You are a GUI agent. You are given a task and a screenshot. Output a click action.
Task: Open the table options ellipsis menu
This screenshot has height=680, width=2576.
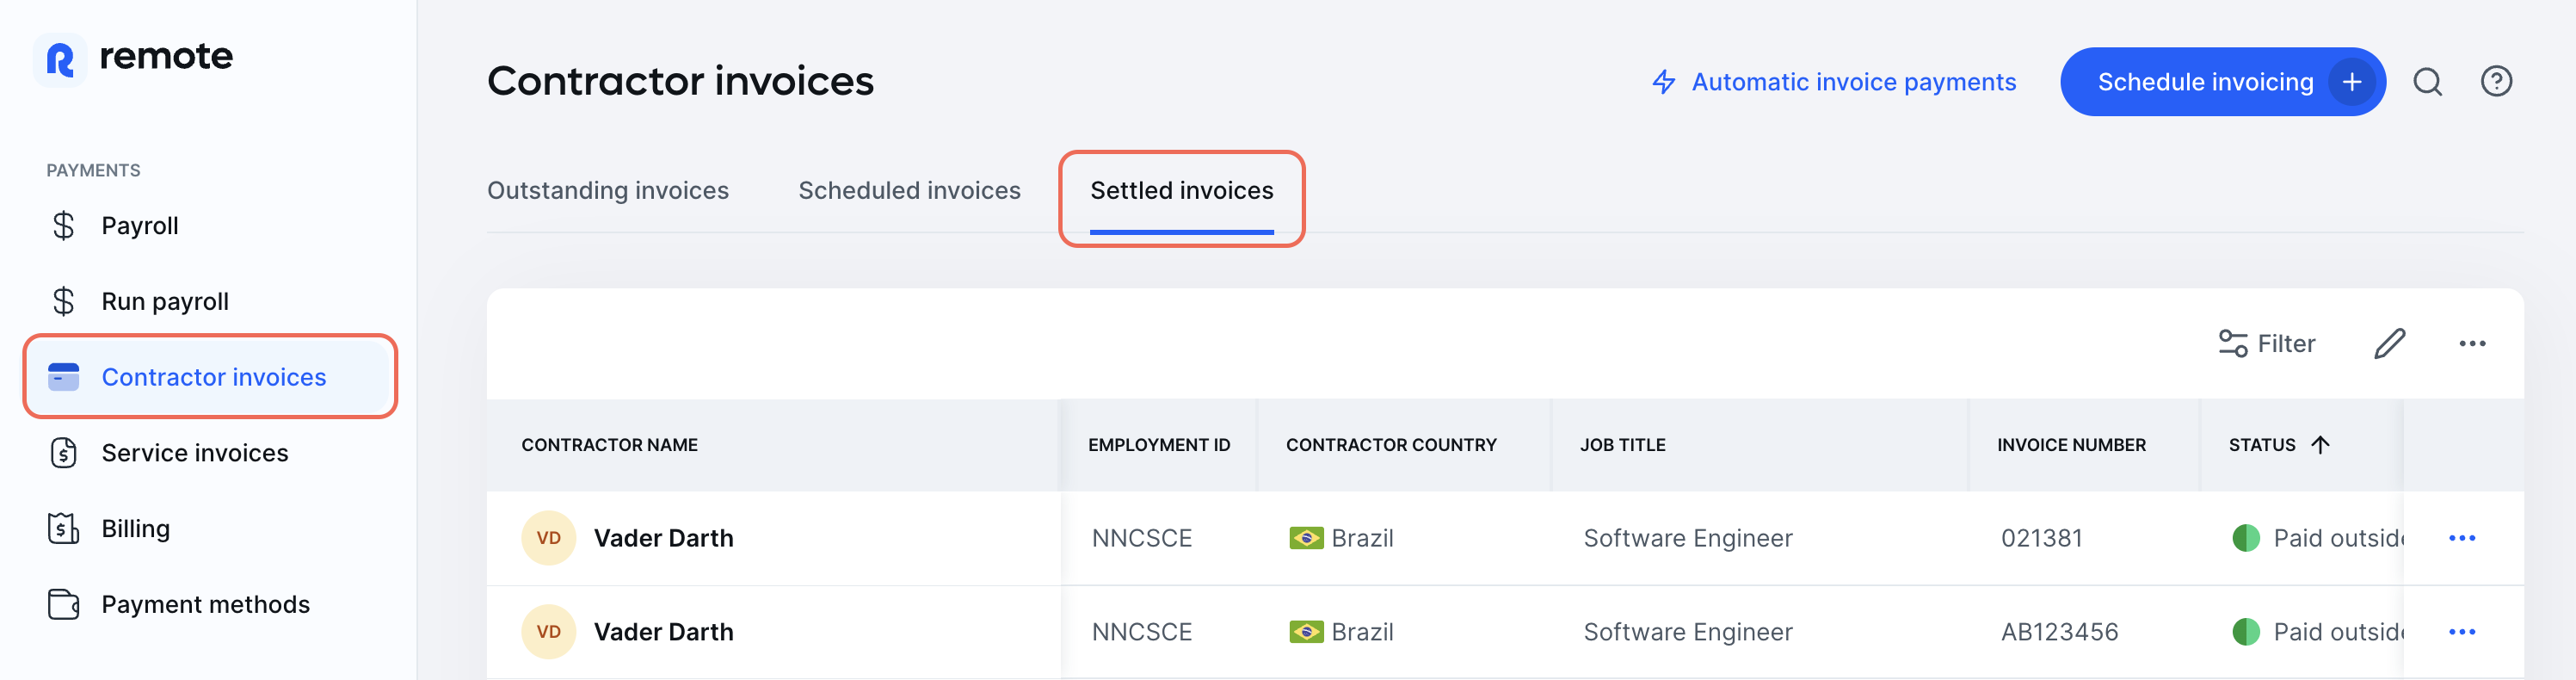(2472, 343)
